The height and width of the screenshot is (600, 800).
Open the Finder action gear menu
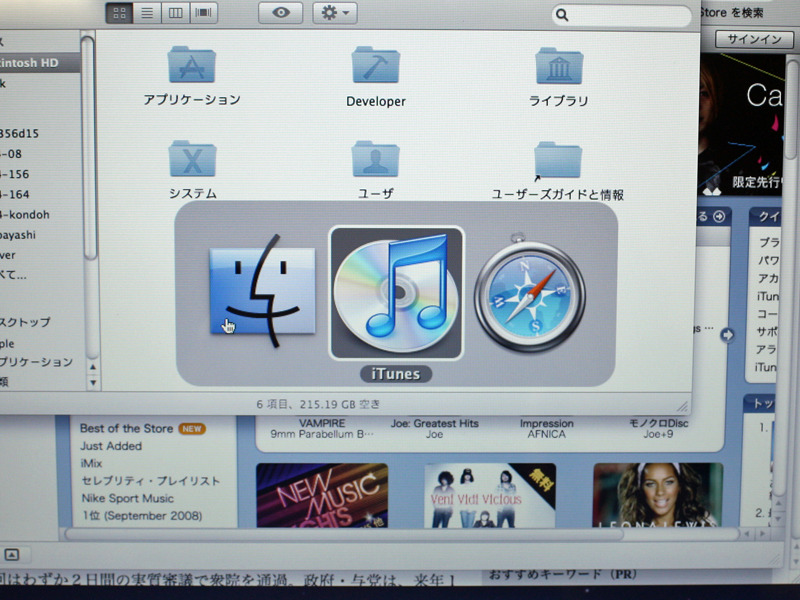pyautogui.click(x=335, y=13)
